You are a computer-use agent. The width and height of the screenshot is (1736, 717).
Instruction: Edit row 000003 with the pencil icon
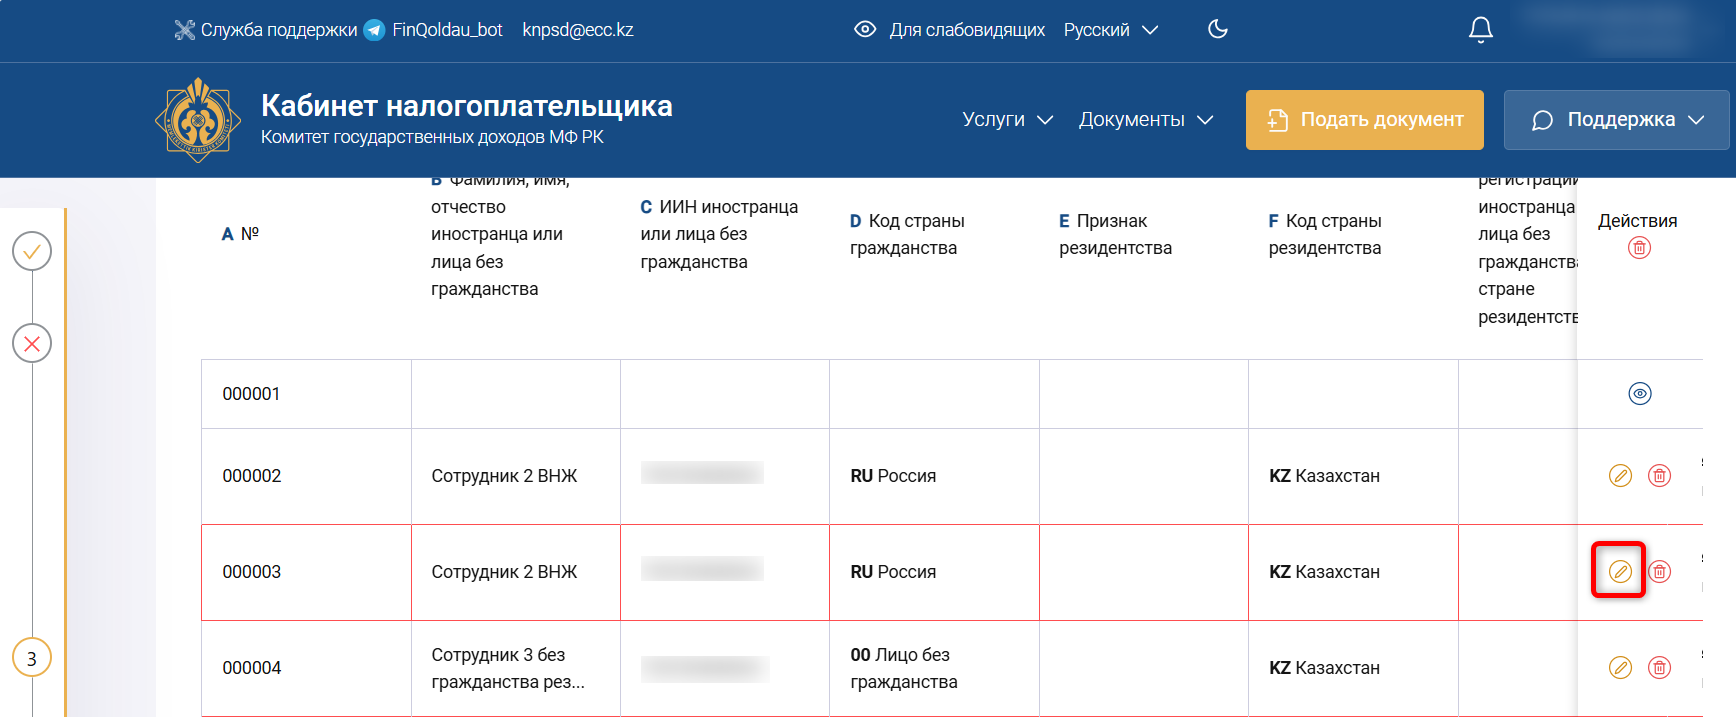(1620, 572)
